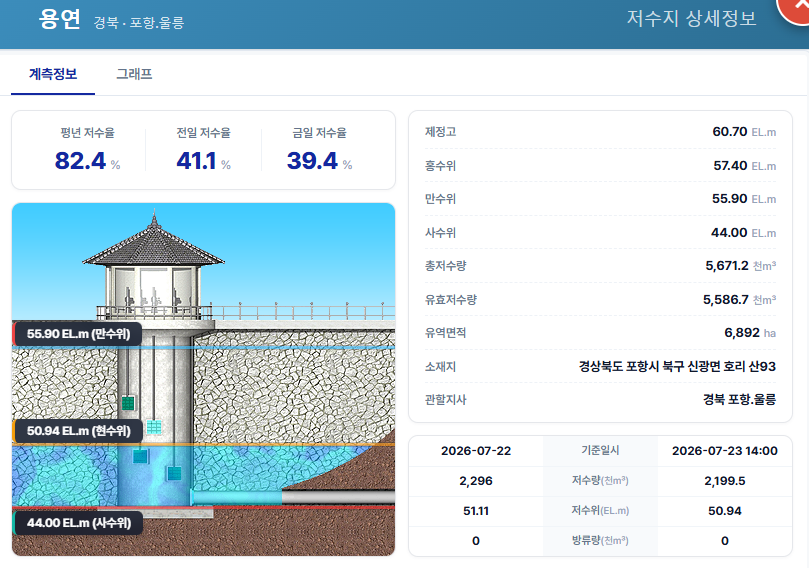Click the 50.94 EL.m 현수위 label

point(78,431)
